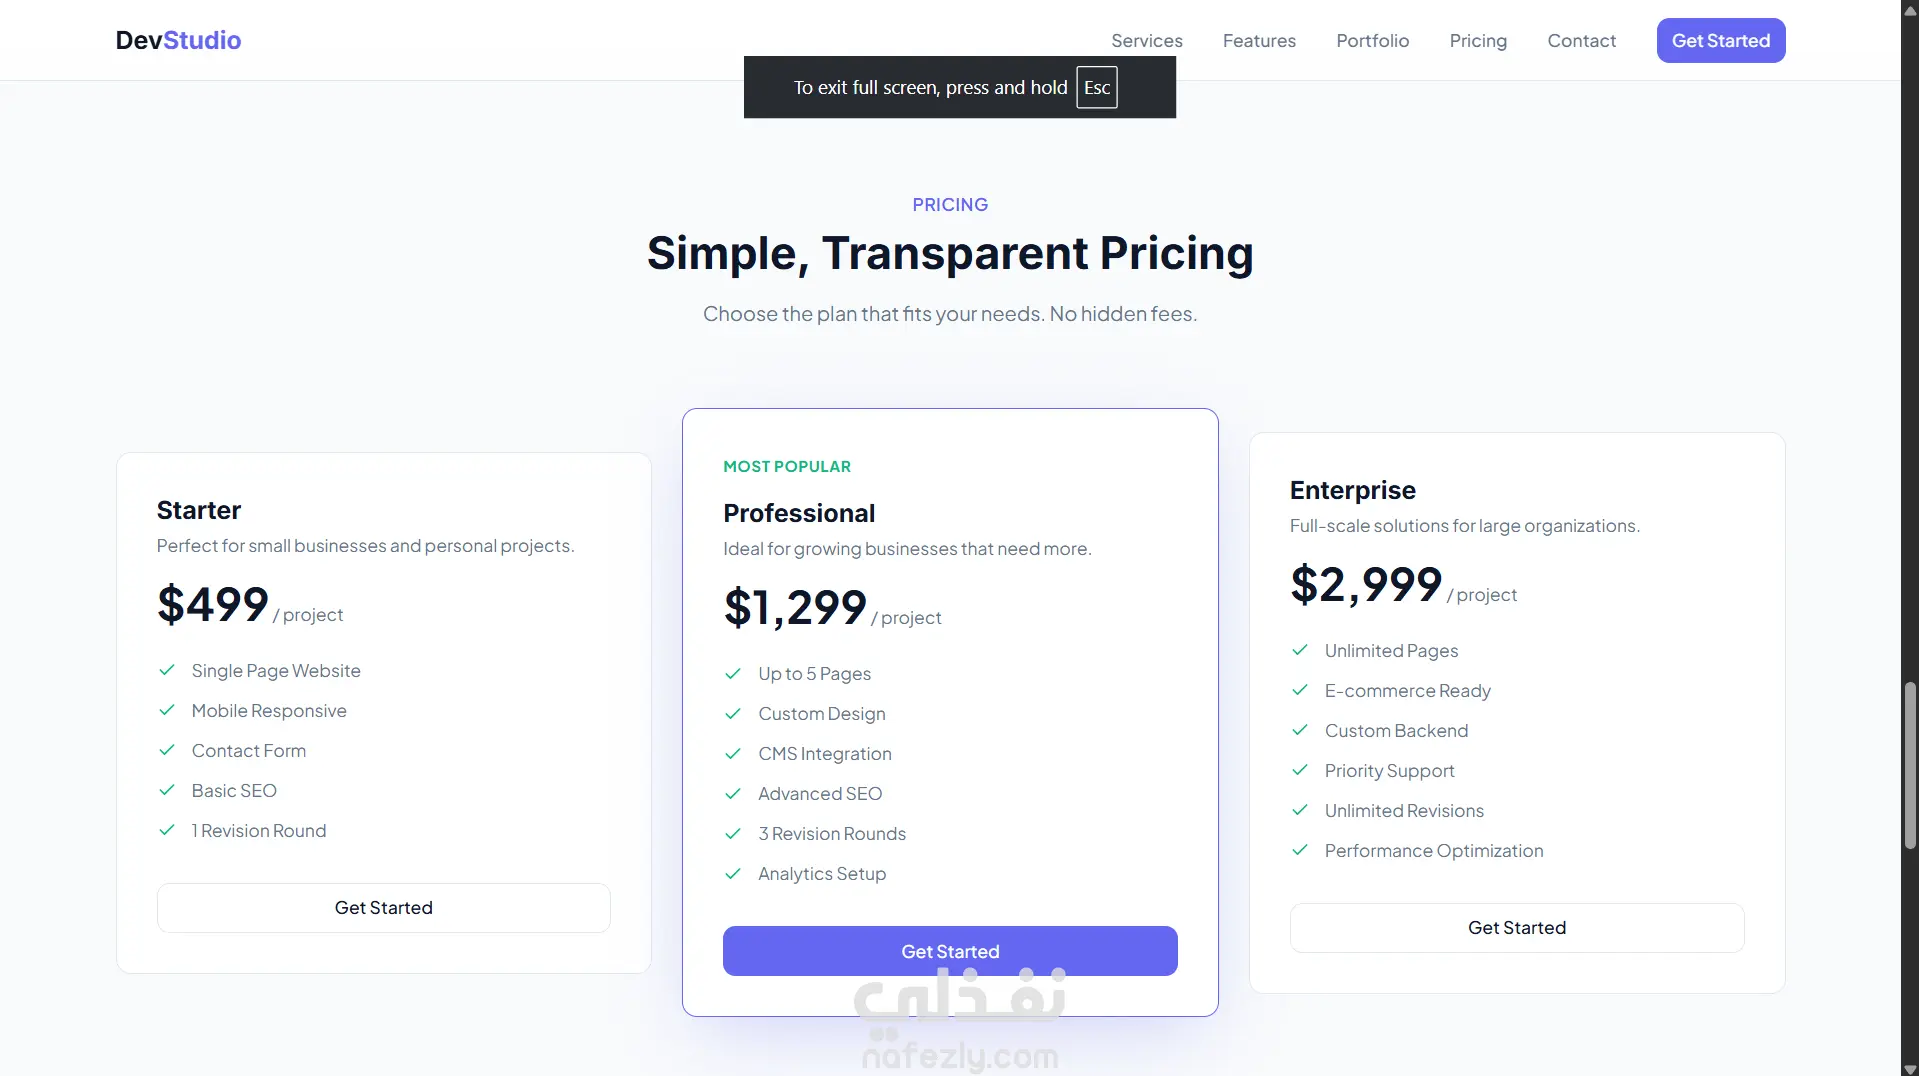Click the checkmark beside Single Page Website
This screenshot has height=1076, width=1919.
(x=167, y=670)
